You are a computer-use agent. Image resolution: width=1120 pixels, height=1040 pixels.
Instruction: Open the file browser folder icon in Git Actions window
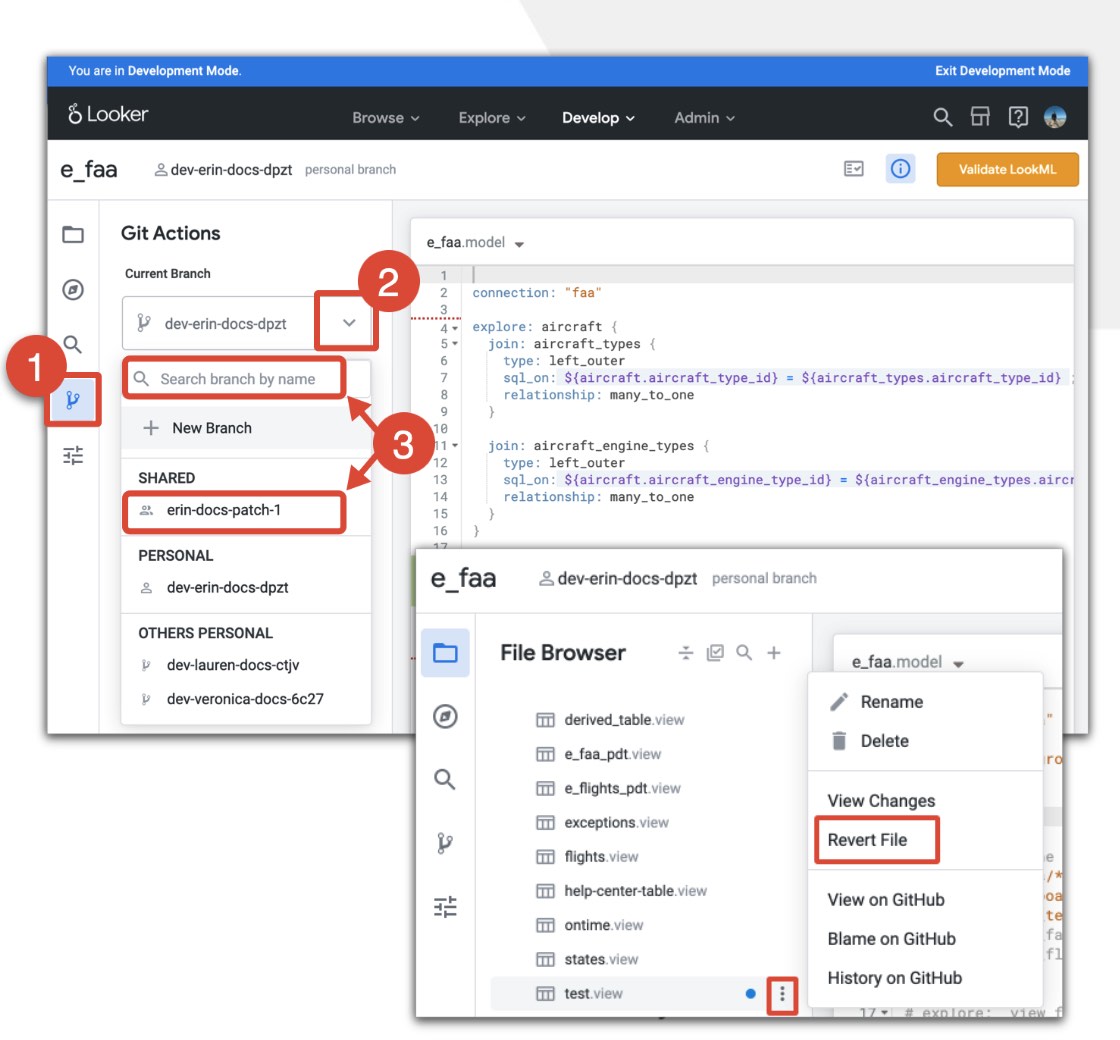pyautogui.click(x=73, y=234)
